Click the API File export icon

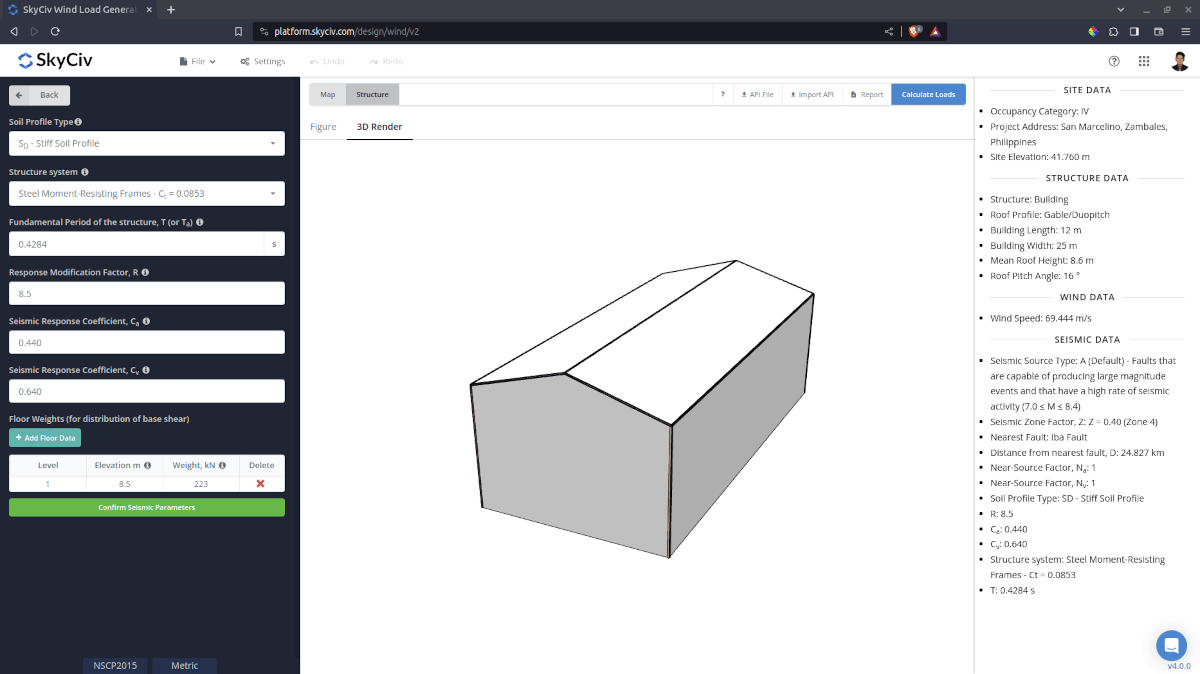pyautogui.click(x=758, y=94)
